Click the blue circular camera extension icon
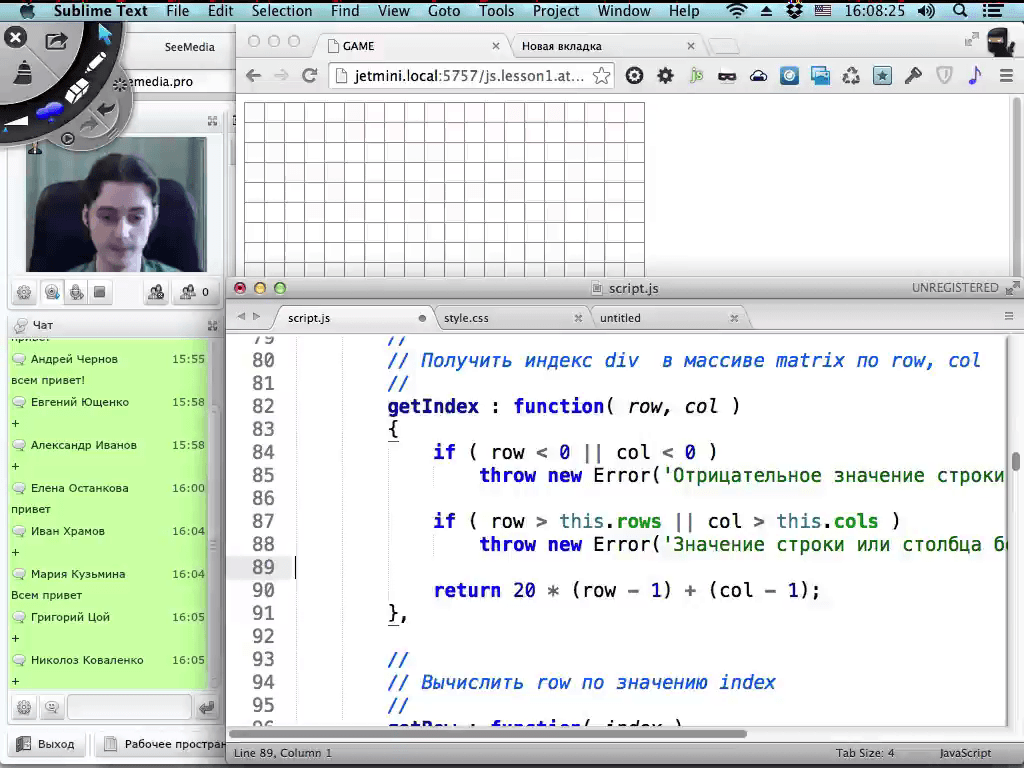This screenshot has height=768, width=1024. pyautogui.click(x=789, y=76)
